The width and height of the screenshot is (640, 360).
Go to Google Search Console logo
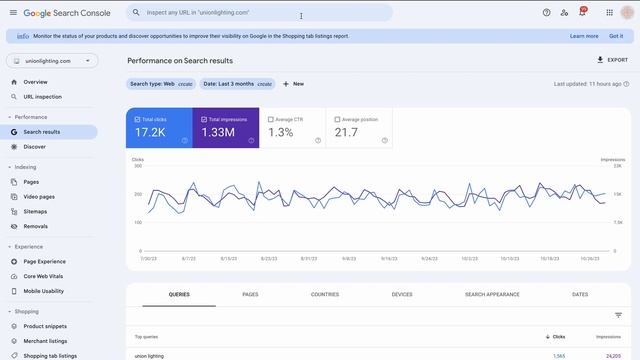tap(67, 13)
